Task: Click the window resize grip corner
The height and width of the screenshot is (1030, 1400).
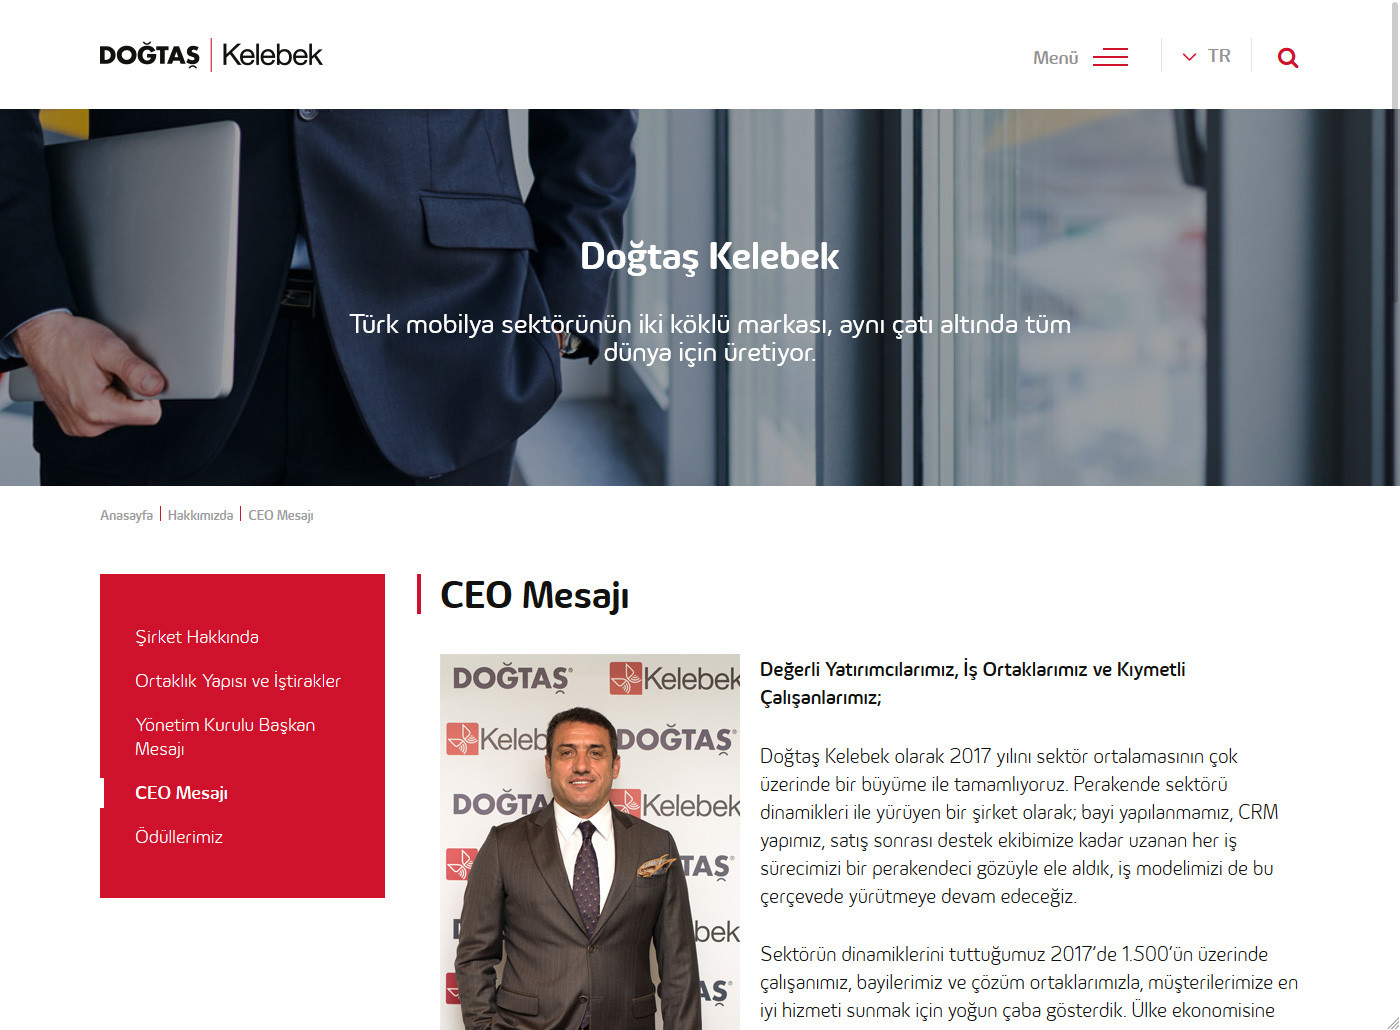Action: [1392, 1022]
